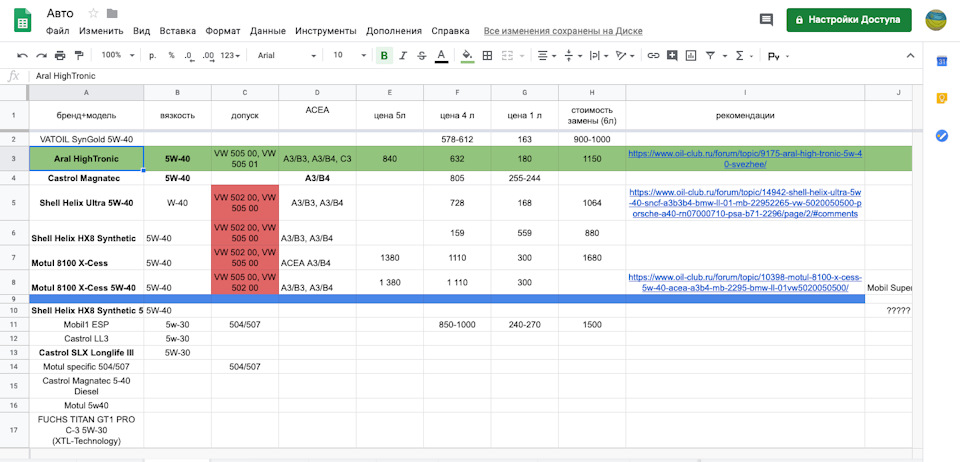Open the Вставка menu

click(178, 31)
